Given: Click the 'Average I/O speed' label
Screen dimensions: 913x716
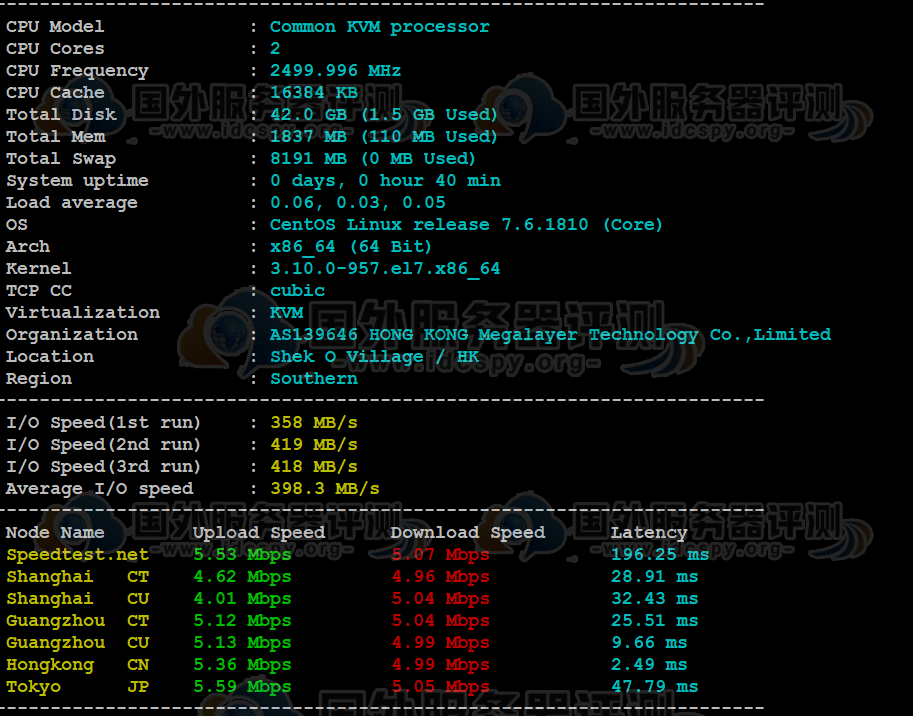Looking at the screenshot, I should tap(100, 488).
